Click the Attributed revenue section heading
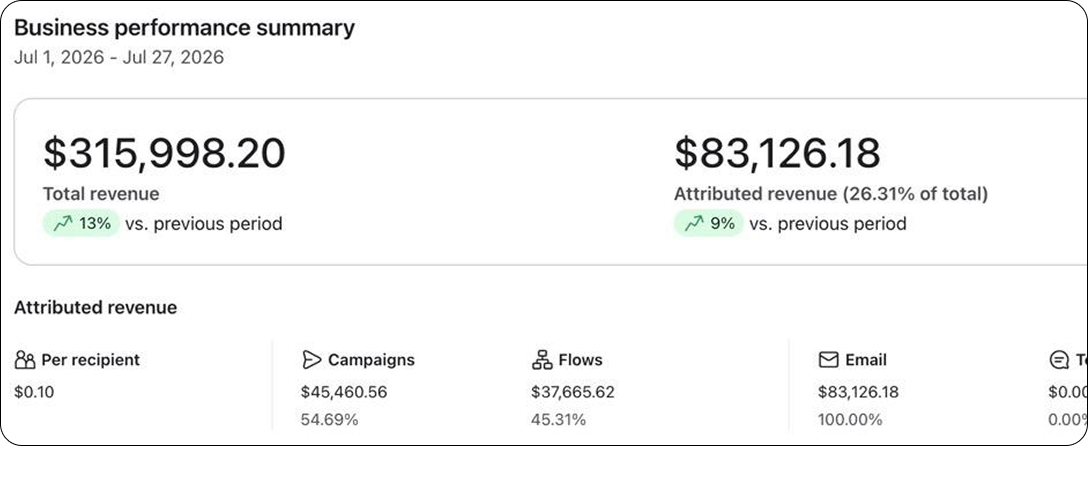1088x484 pixels. pos(96,307)
